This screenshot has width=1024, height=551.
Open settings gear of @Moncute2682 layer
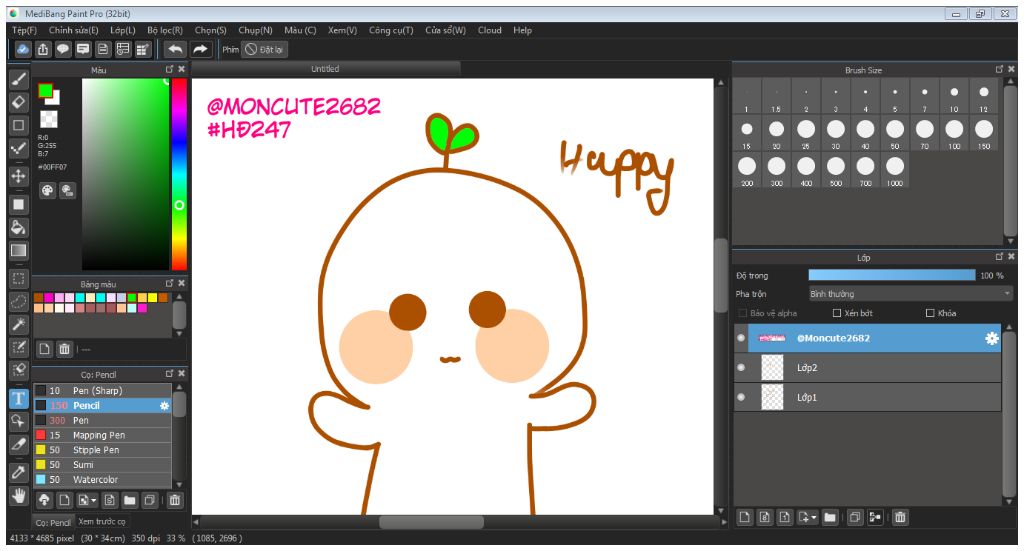point(991,338)
